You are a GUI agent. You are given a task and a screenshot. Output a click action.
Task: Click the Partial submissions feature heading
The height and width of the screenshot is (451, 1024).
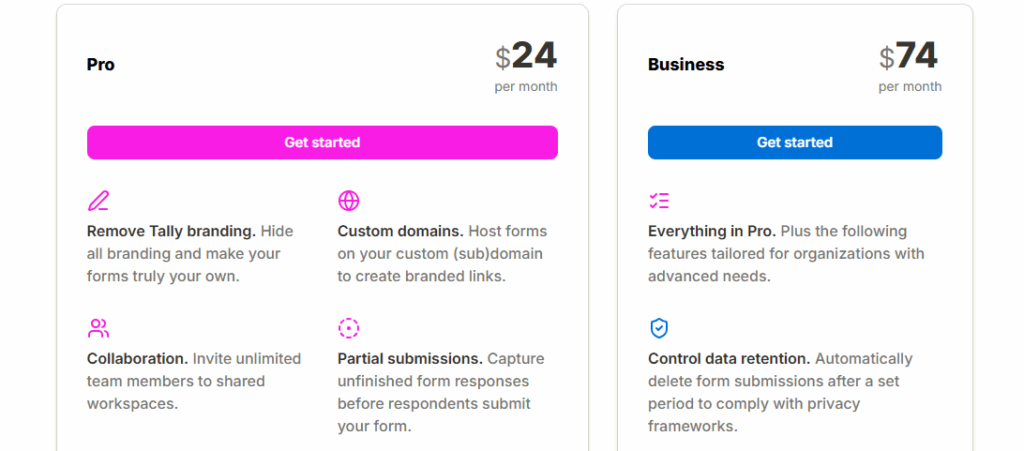coord(410,358)
